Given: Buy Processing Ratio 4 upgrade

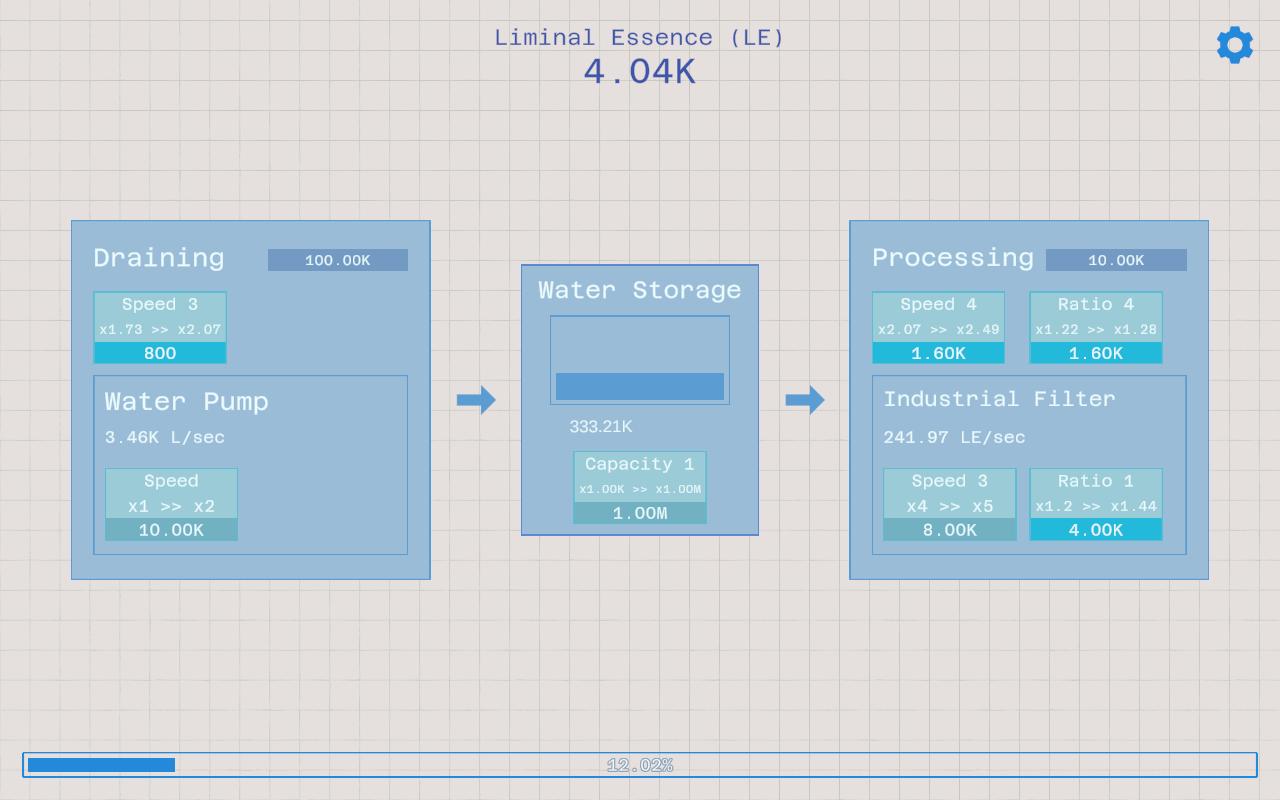Looking at the screenshot, I should 1096,328.
